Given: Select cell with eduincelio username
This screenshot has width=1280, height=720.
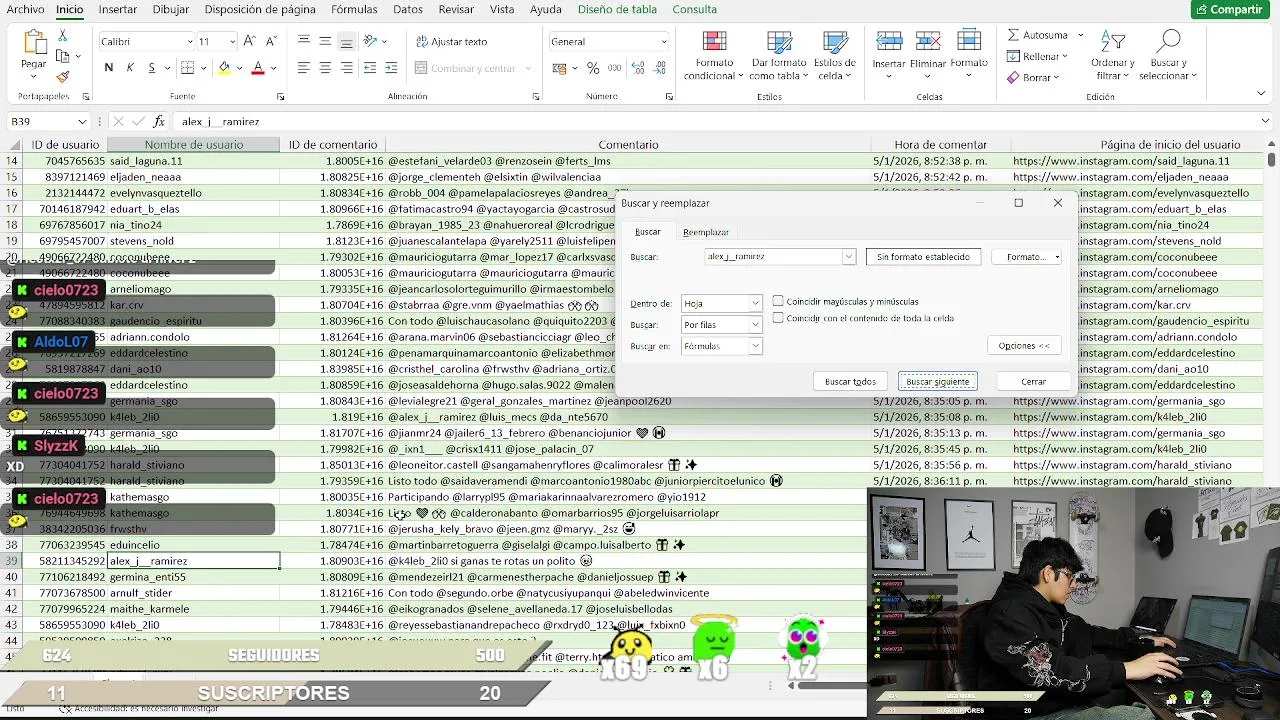Looking at the screenshot, I should click(x=193, y=545).
